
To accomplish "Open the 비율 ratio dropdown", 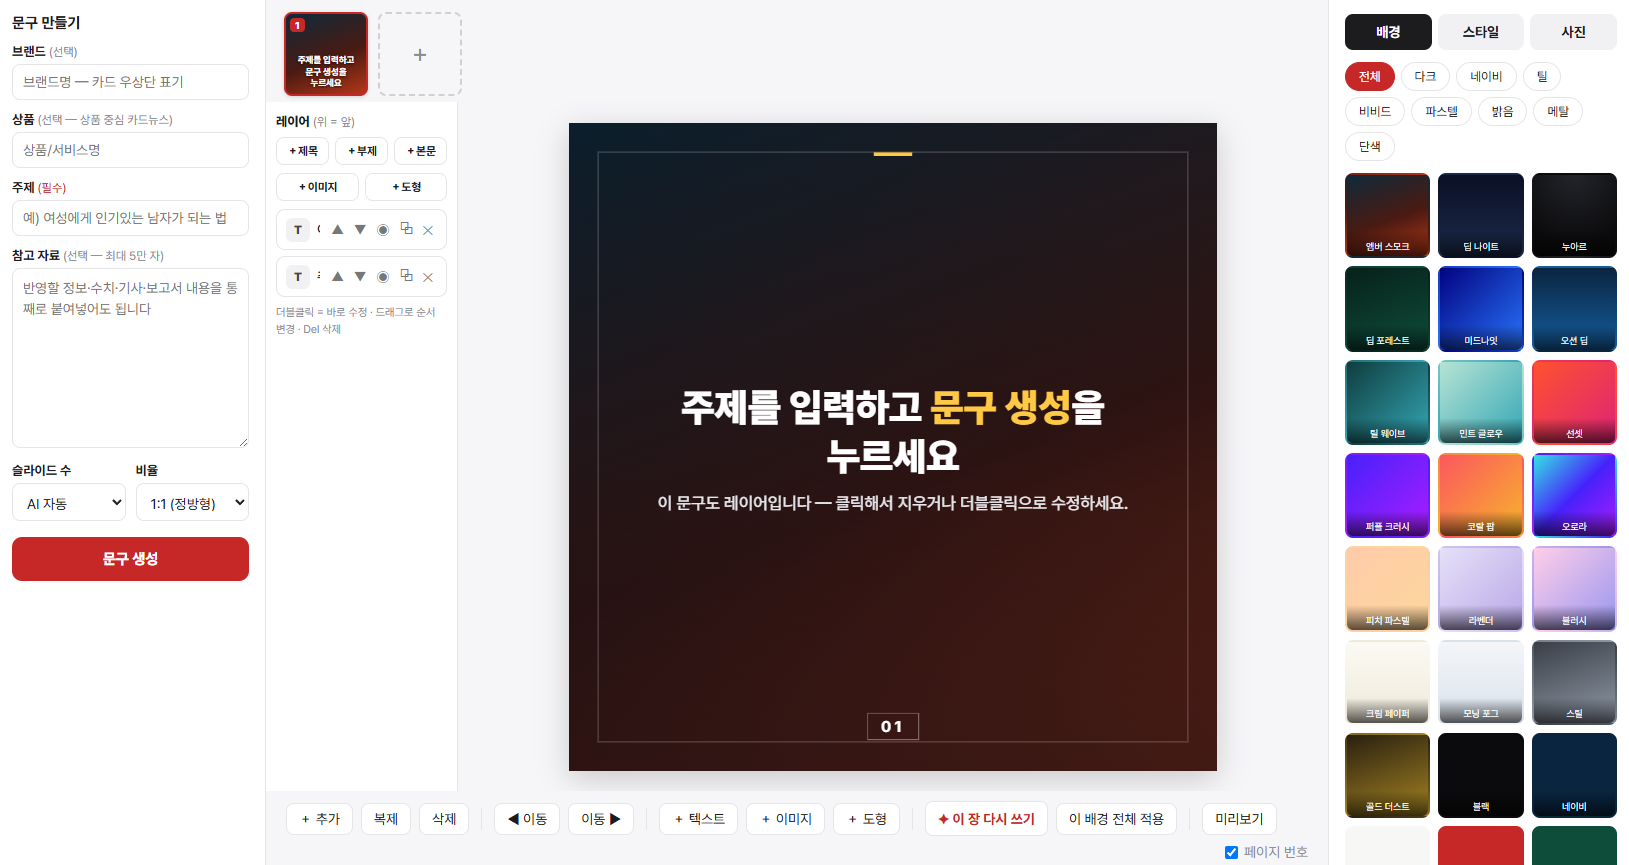I will [x=192, y=503].
